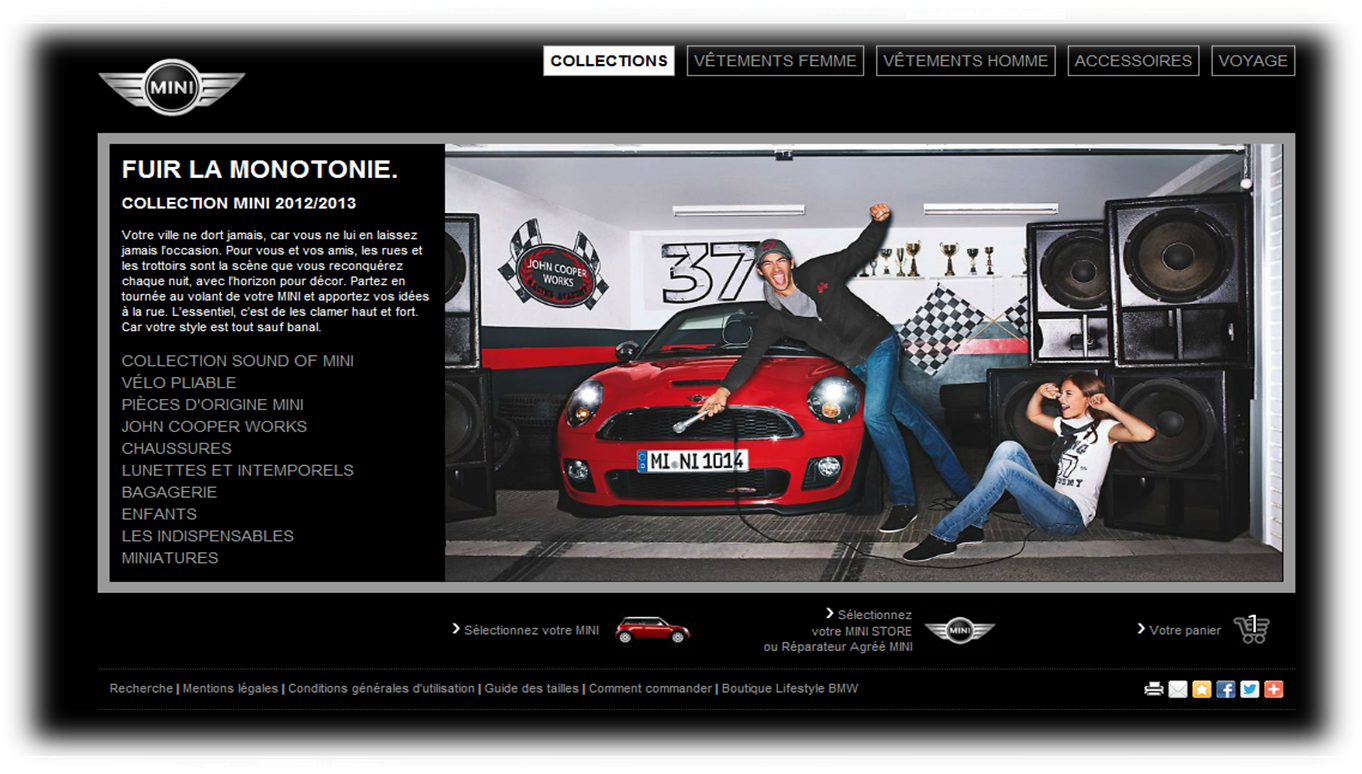Go to JOHN COOPER WORKS collection
This screenshot has height=774, width=1362.
[x=214, y=427]
